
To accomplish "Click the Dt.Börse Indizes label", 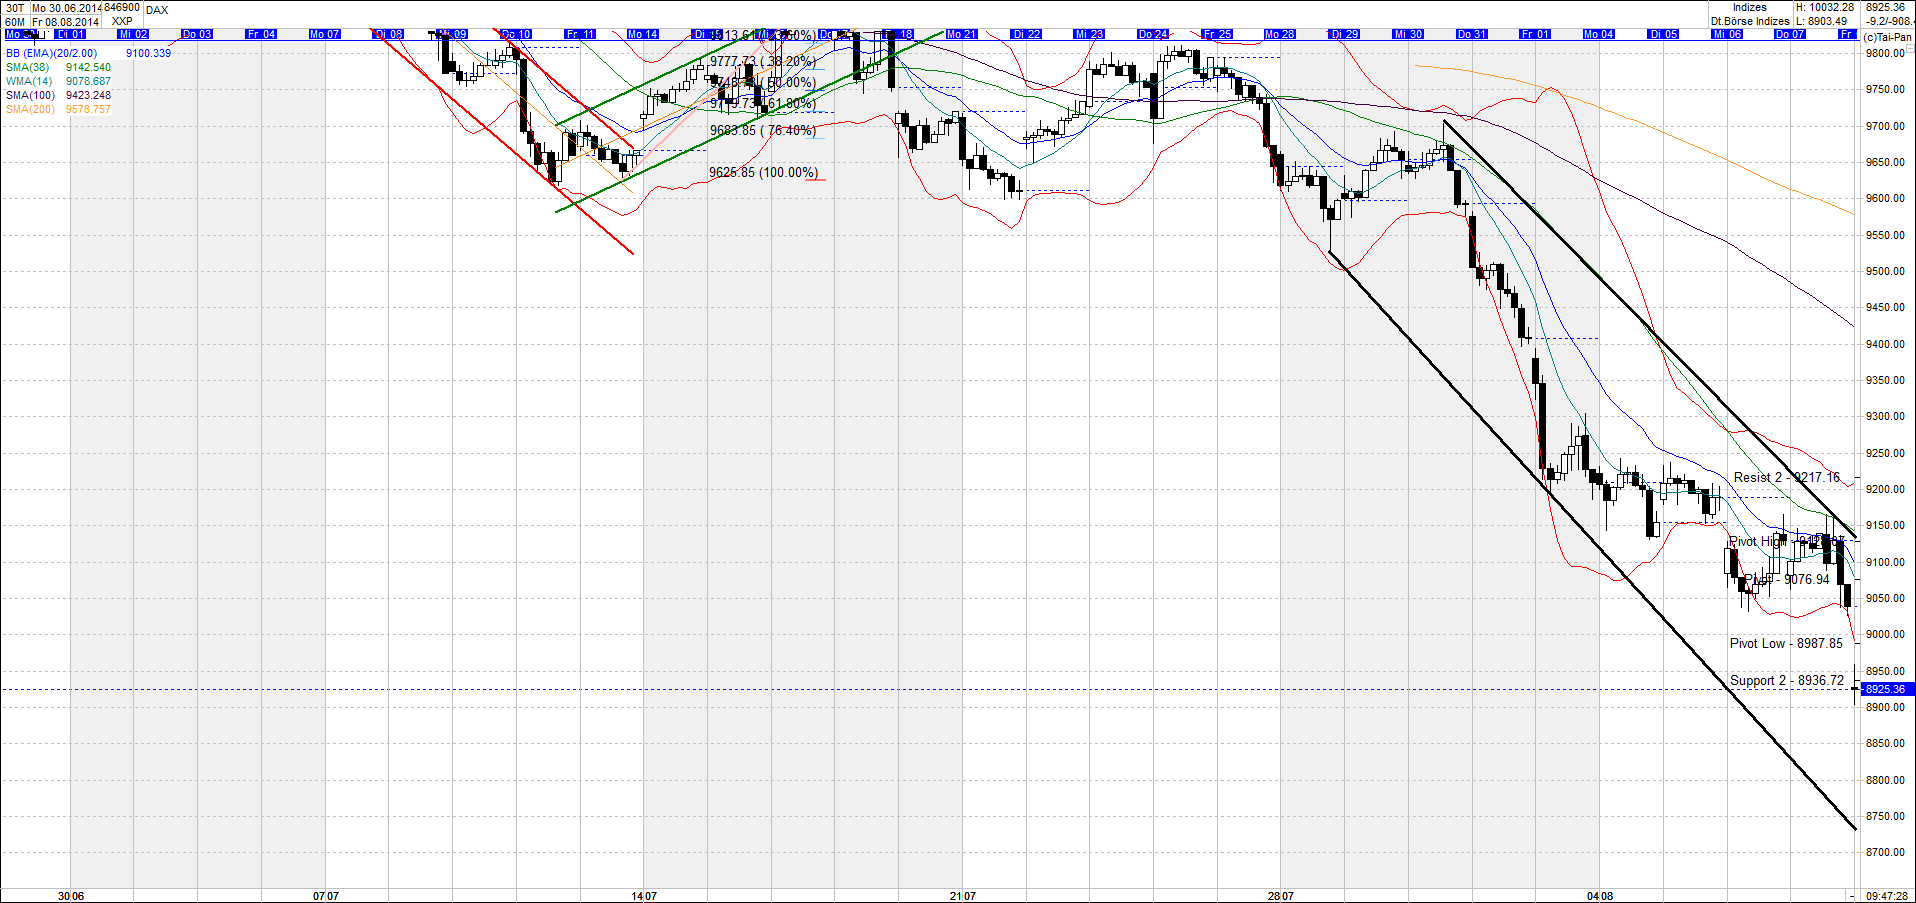I will [x=1750, y=21].
